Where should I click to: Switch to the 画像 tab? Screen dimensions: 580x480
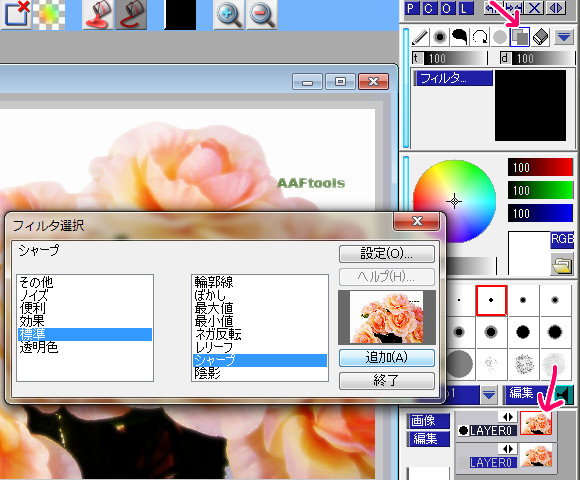[428, 420]
